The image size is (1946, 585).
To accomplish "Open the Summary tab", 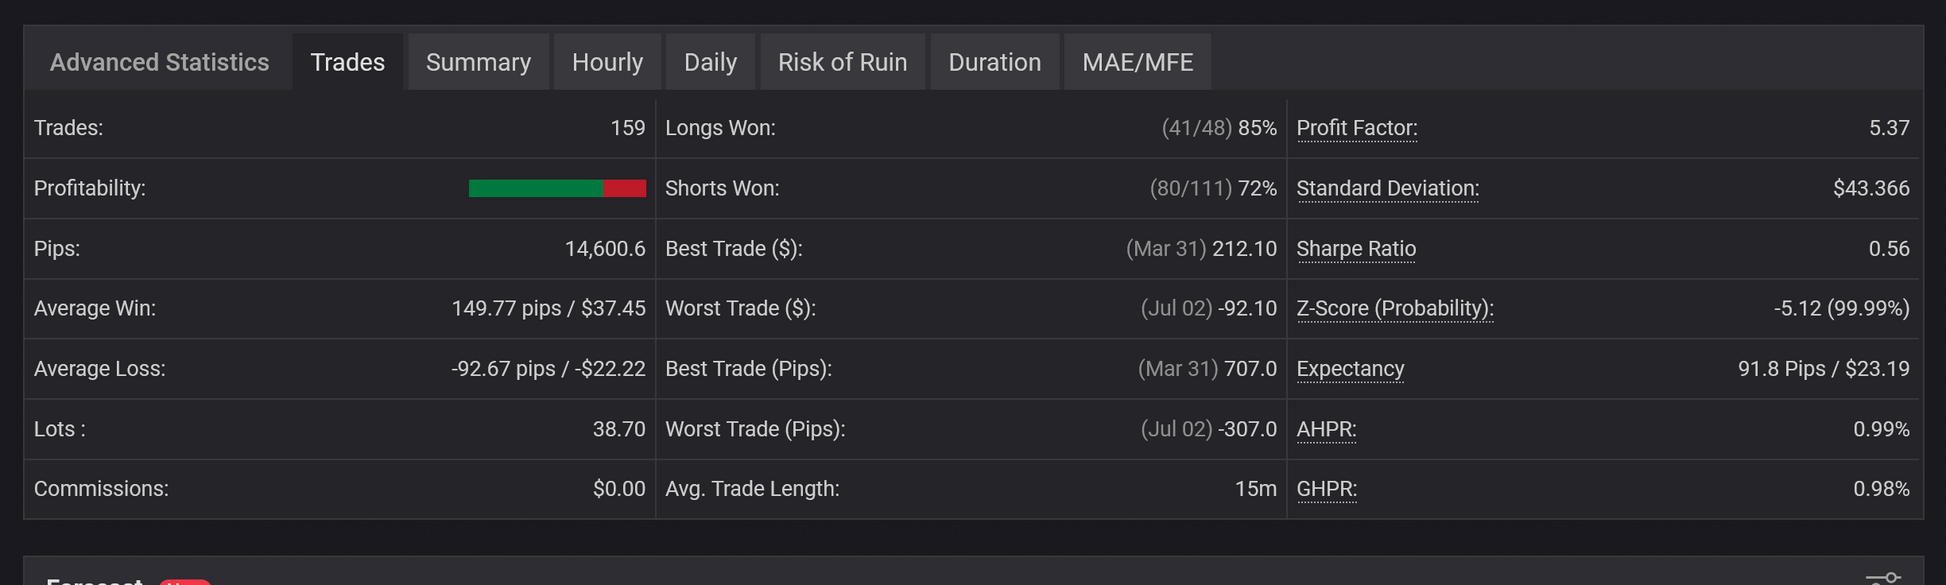I will (x=478, y=62).
